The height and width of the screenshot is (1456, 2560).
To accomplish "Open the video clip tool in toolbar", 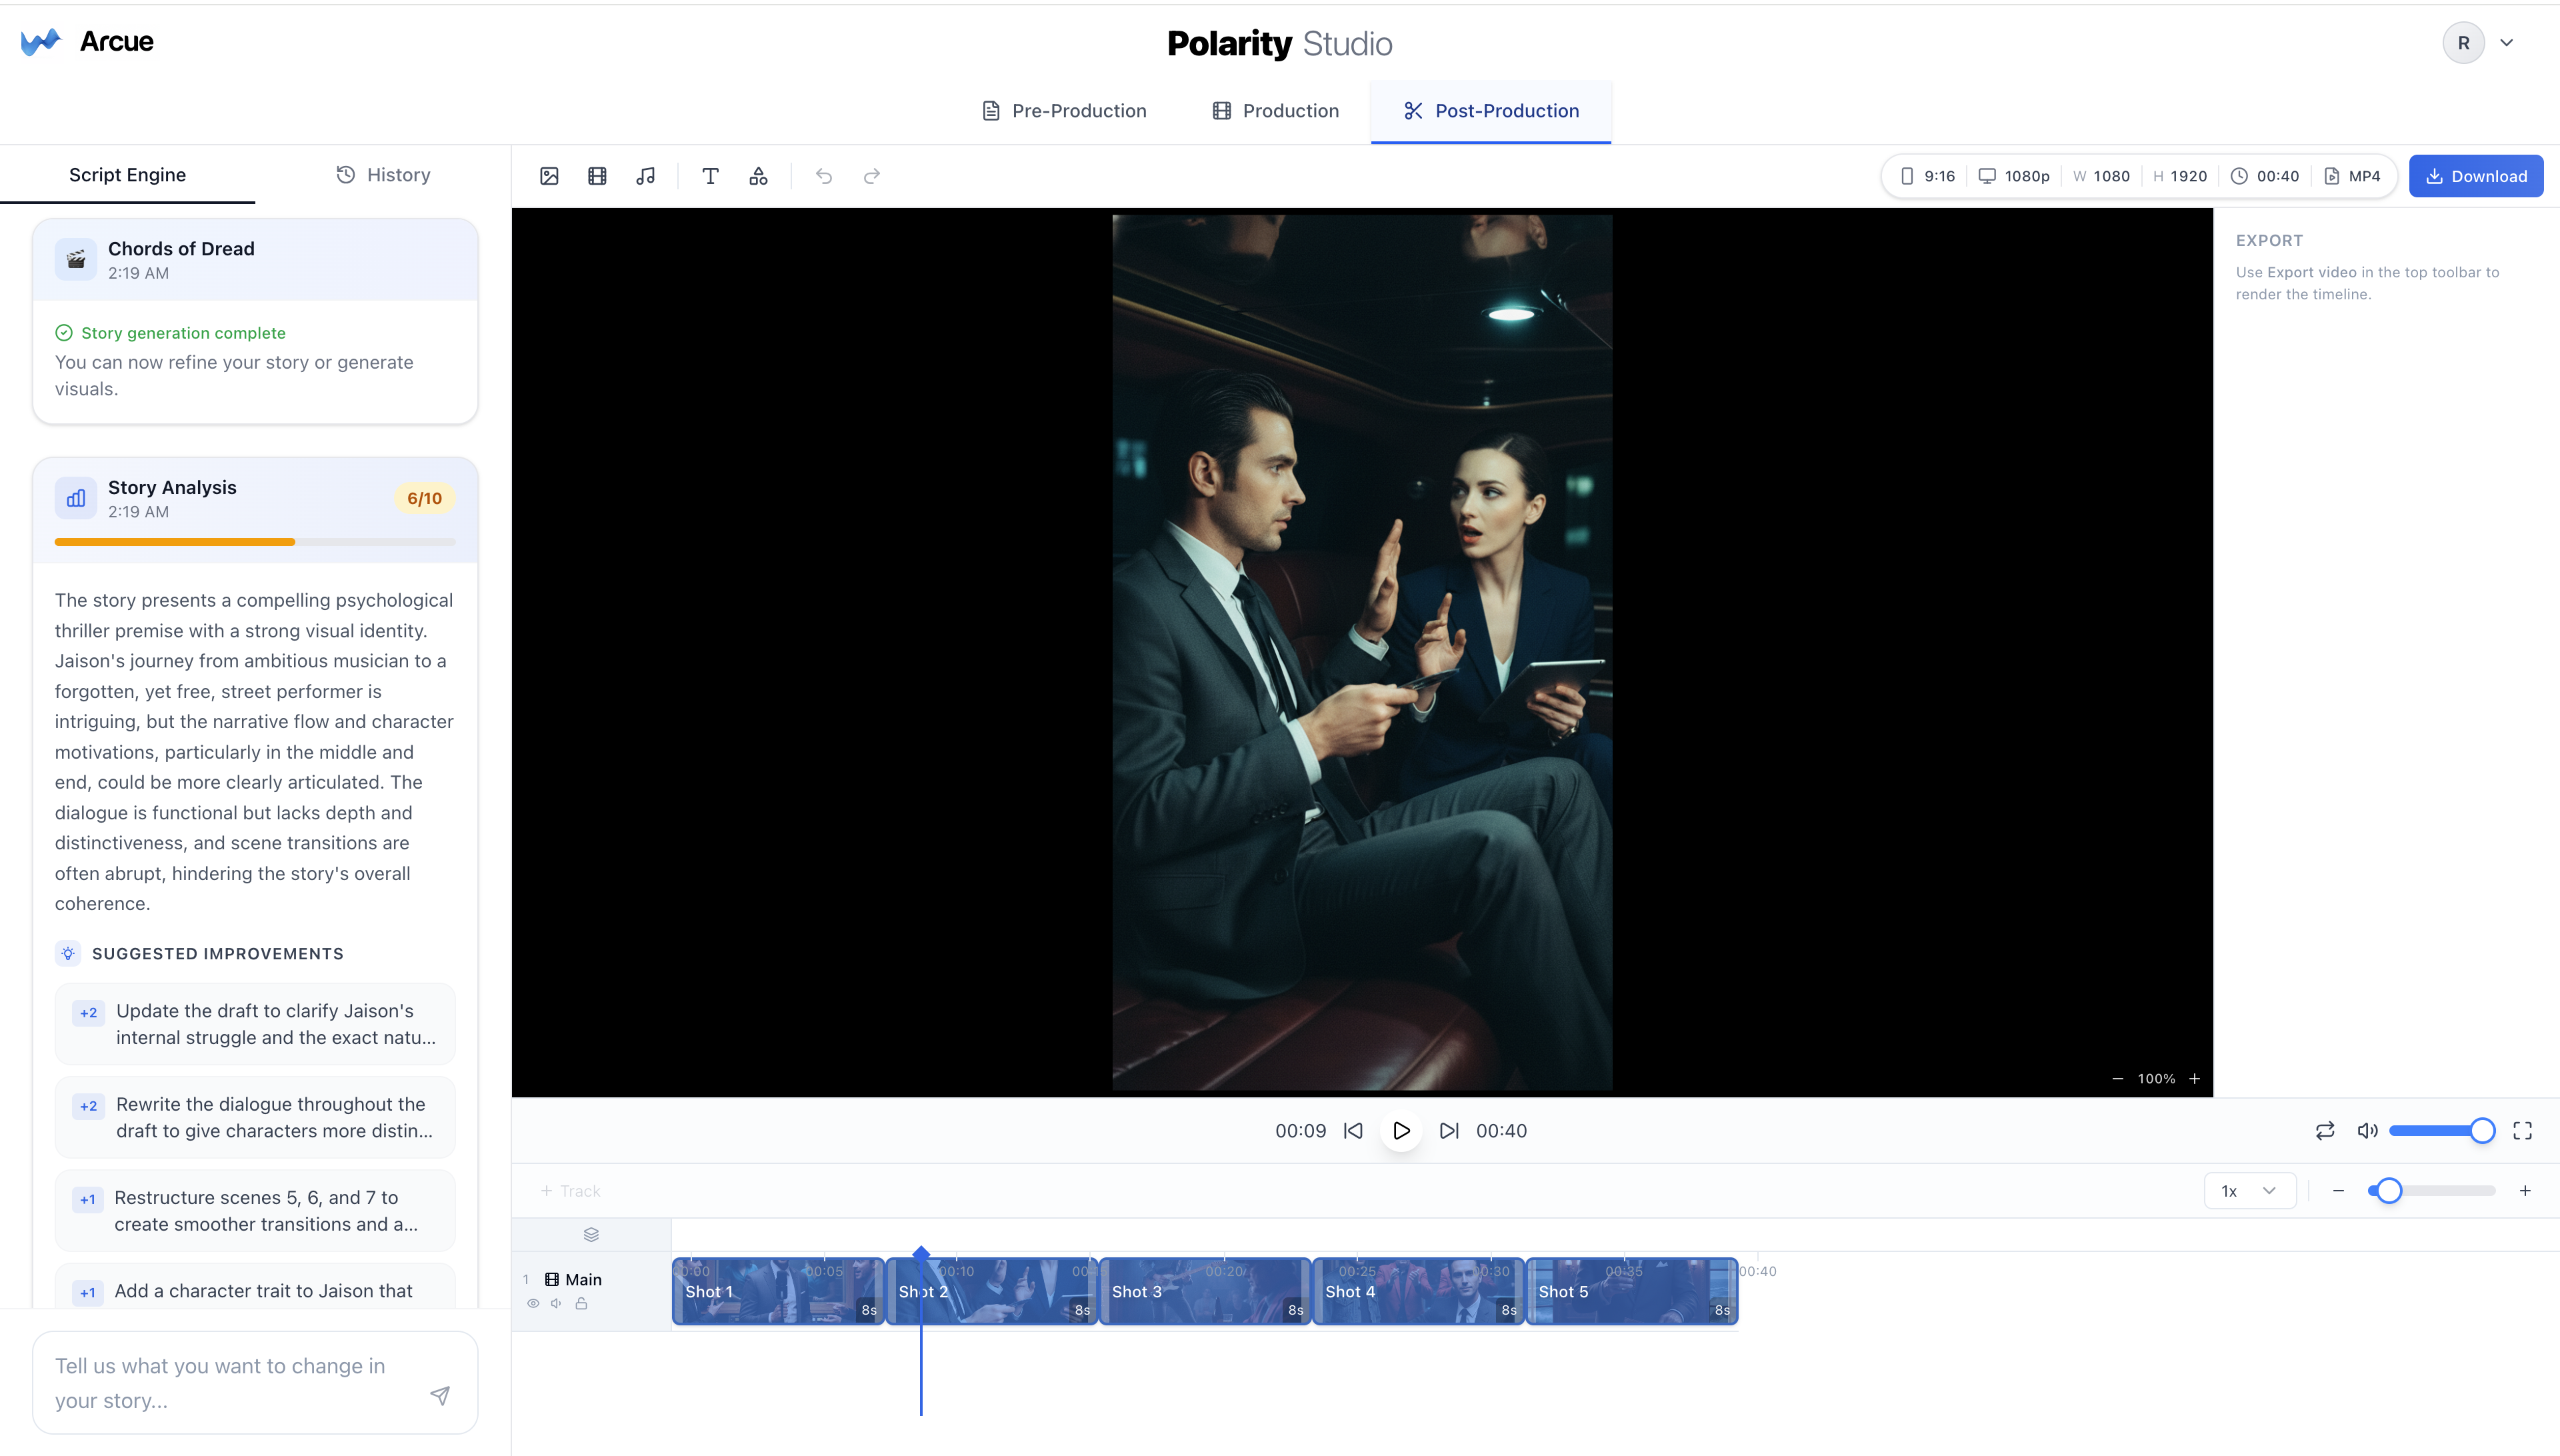I will tap(597, 176).
